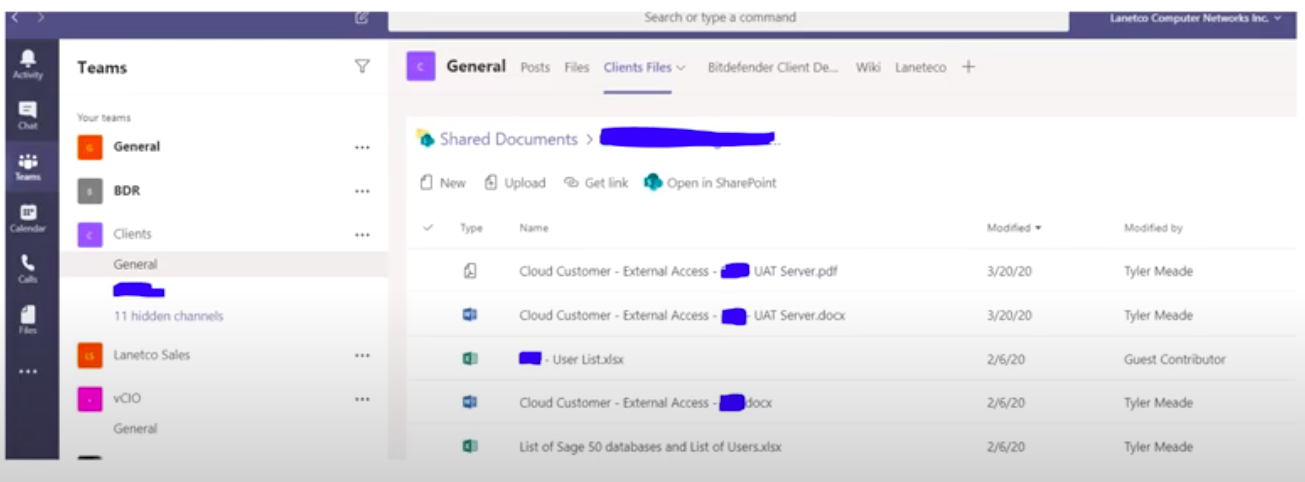Open more options for the Clients team
This screenshot has width=1305, height=482.
coord(362,235)
